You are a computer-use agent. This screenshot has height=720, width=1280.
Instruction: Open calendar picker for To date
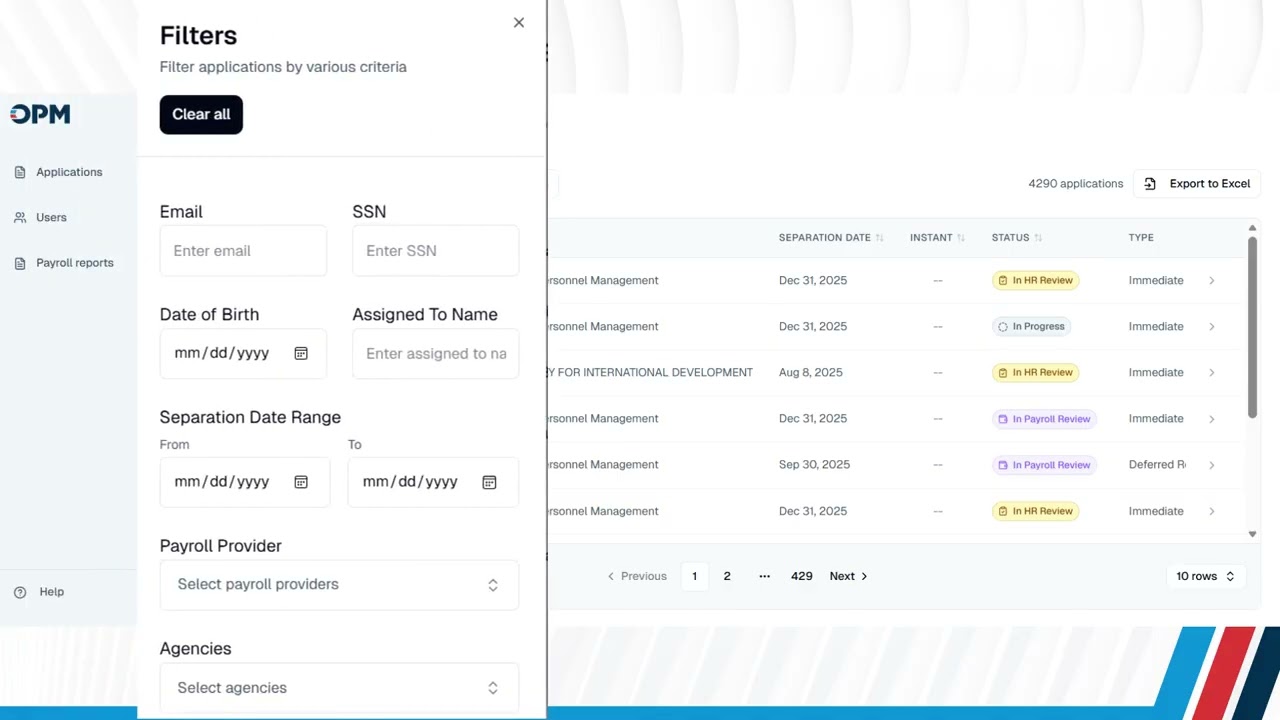[x=489, y=482]
